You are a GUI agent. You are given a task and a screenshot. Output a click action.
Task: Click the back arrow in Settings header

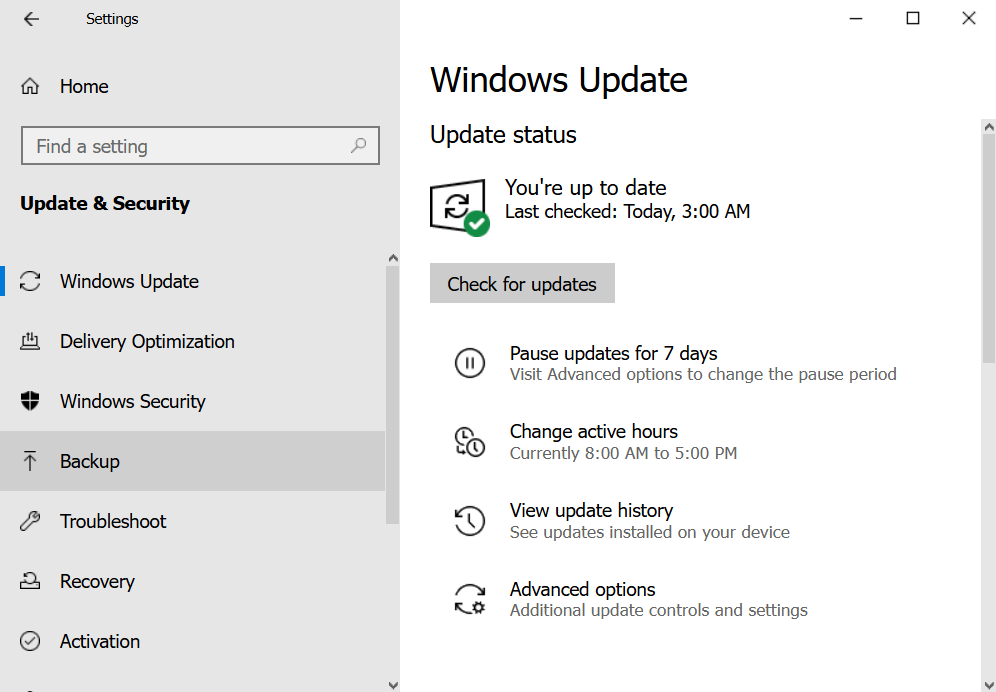[x=31, y=19]
